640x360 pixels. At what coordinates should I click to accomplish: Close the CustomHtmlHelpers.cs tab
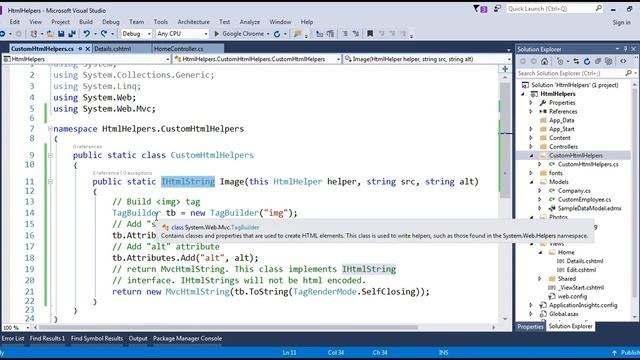pyautogui.click(x=87, y=49)
